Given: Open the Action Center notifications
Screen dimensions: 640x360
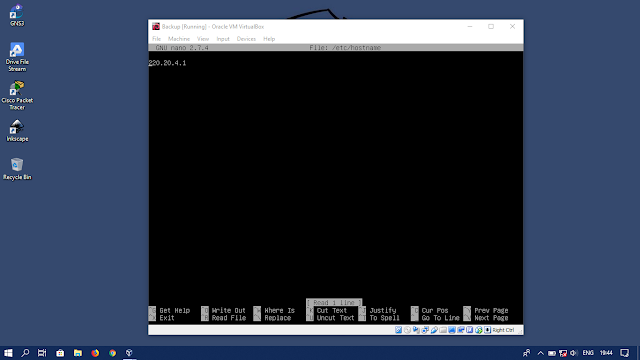Looking at the screenshot, I should [x=625, y=353].
